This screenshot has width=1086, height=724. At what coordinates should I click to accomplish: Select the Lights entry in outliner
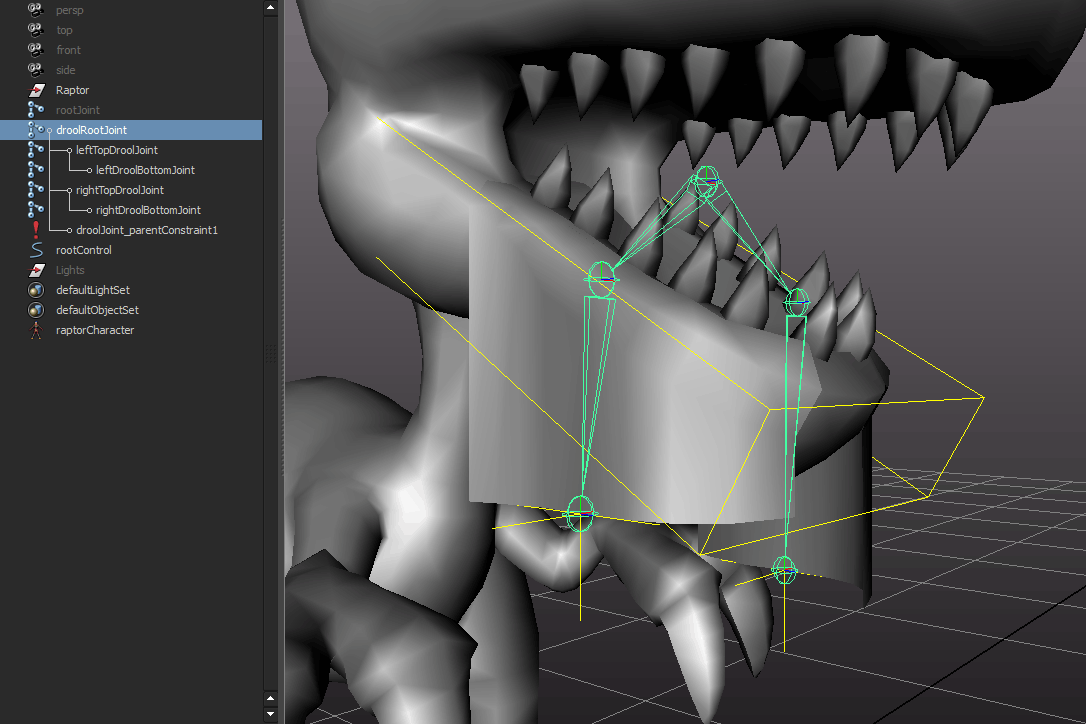coord(70,270)
